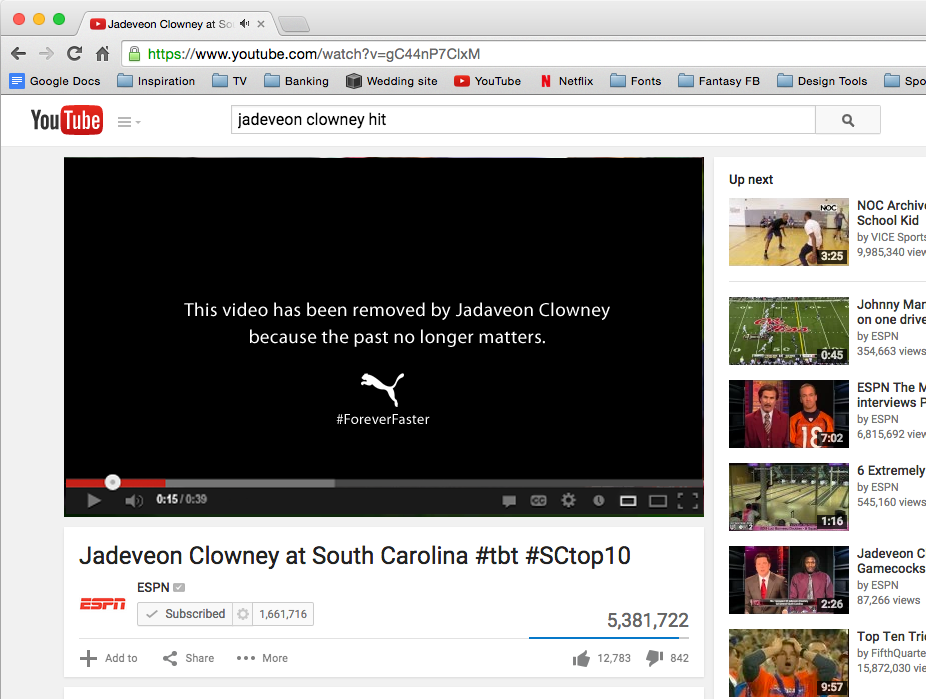Open the Fonts bookmarks folder

(x=635, y=81)
